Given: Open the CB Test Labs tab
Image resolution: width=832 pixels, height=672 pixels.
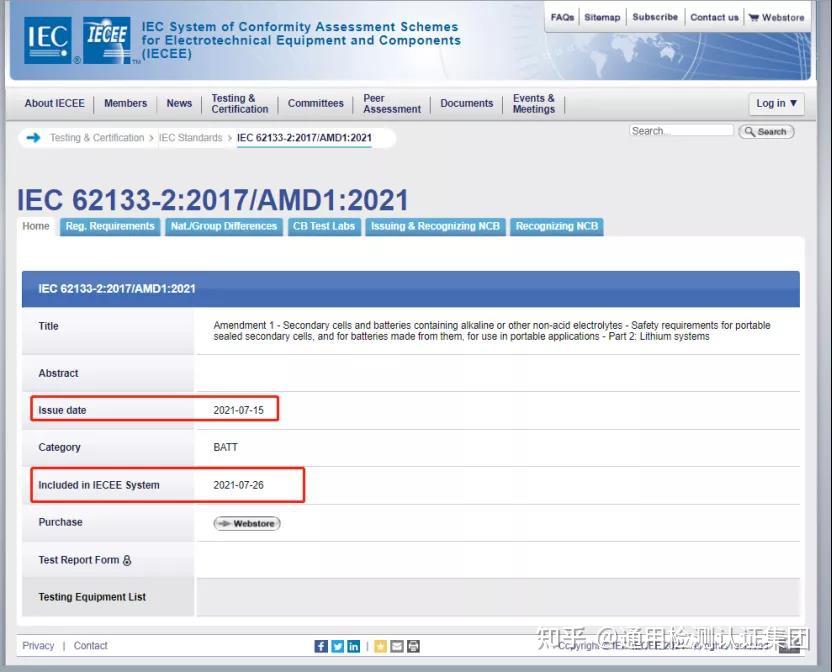Looking at the screenshot, I should coord(324,226).
